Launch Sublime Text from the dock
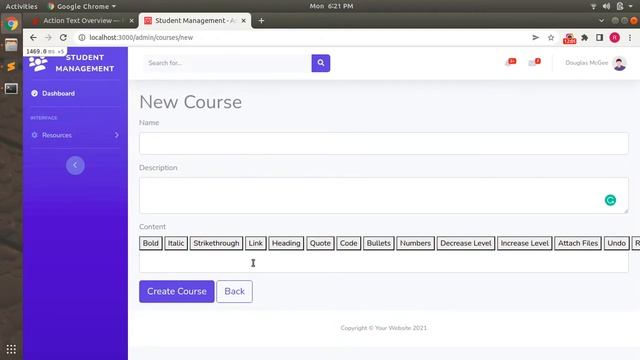640x360 pixels. pos(11,67)
